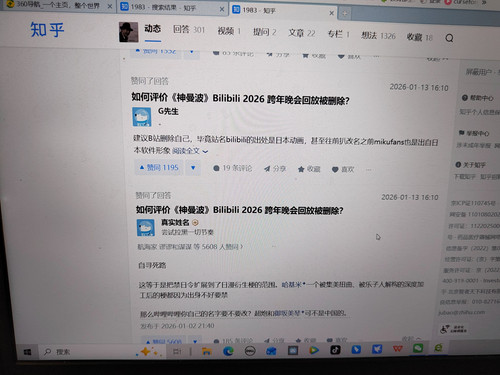500x375 pixels.
Task: Click the 发布于 2026-01-02 21:40 timestamp
Action: point(177,326)
